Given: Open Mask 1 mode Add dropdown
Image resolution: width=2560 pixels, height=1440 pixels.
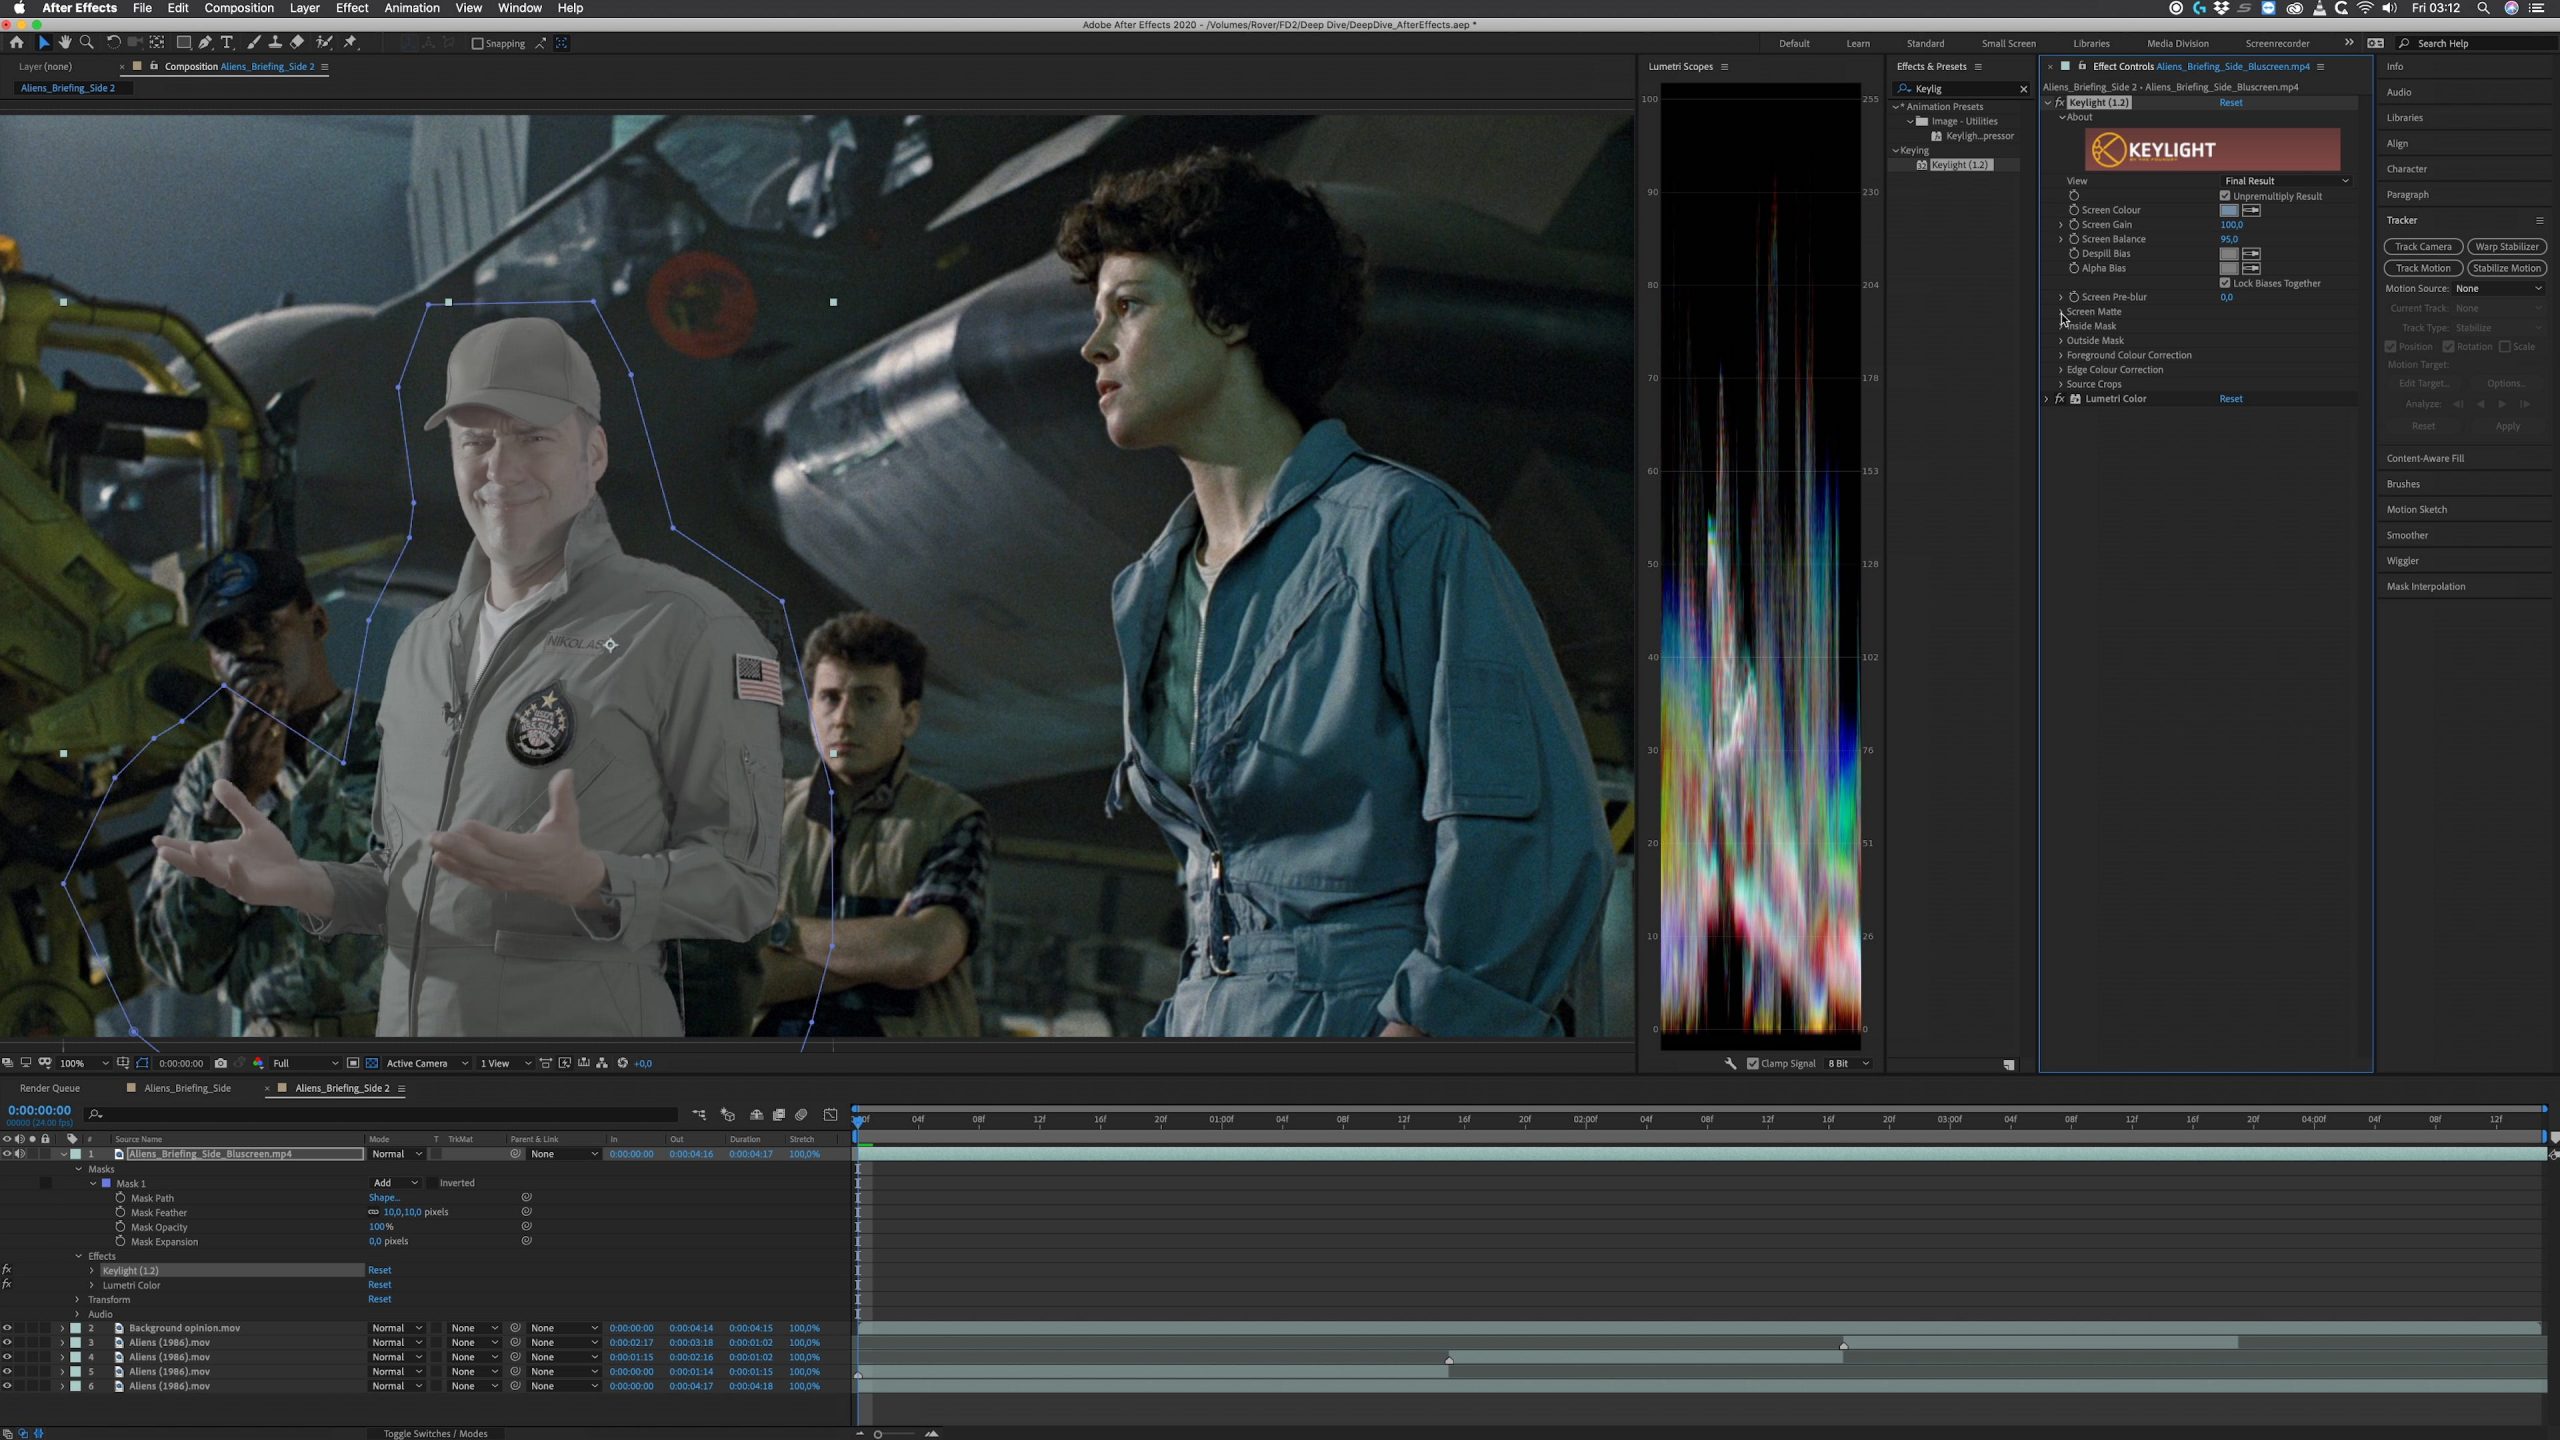Looking at the screenshot, I should pos(395,1183).
